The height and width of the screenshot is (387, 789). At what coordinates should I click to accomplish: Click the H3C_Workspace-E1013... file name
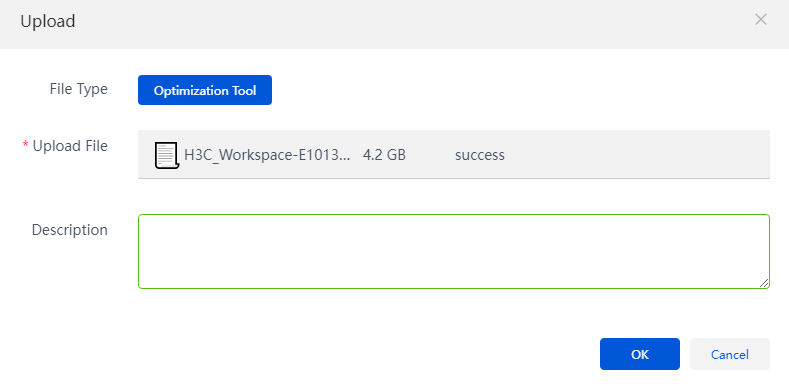(x=267, y=155)
